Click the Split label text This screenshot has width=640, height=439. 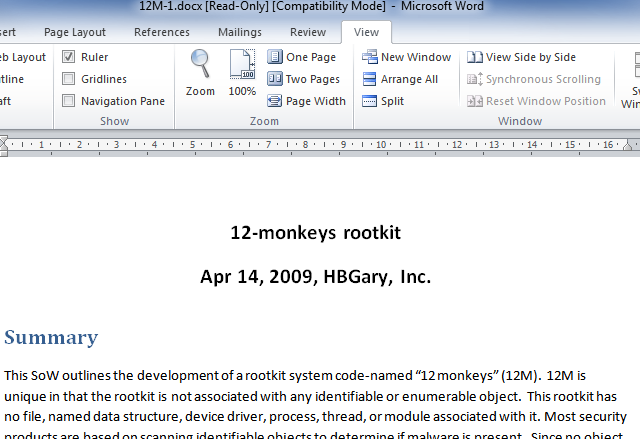click(x=392, y=101)
